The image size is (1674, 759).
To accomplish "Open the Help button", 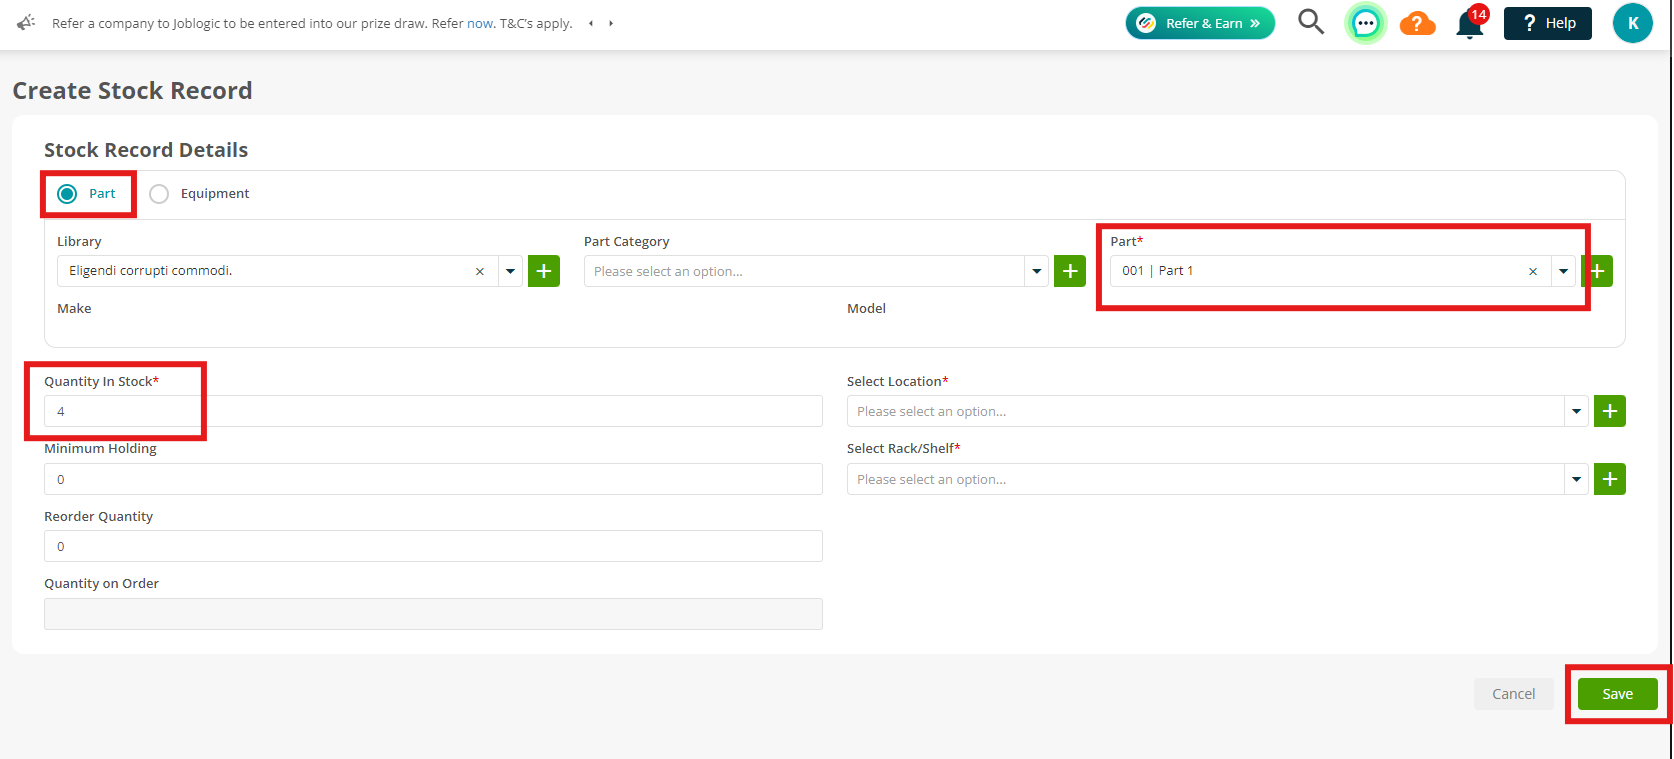I will pos(1547,23).
